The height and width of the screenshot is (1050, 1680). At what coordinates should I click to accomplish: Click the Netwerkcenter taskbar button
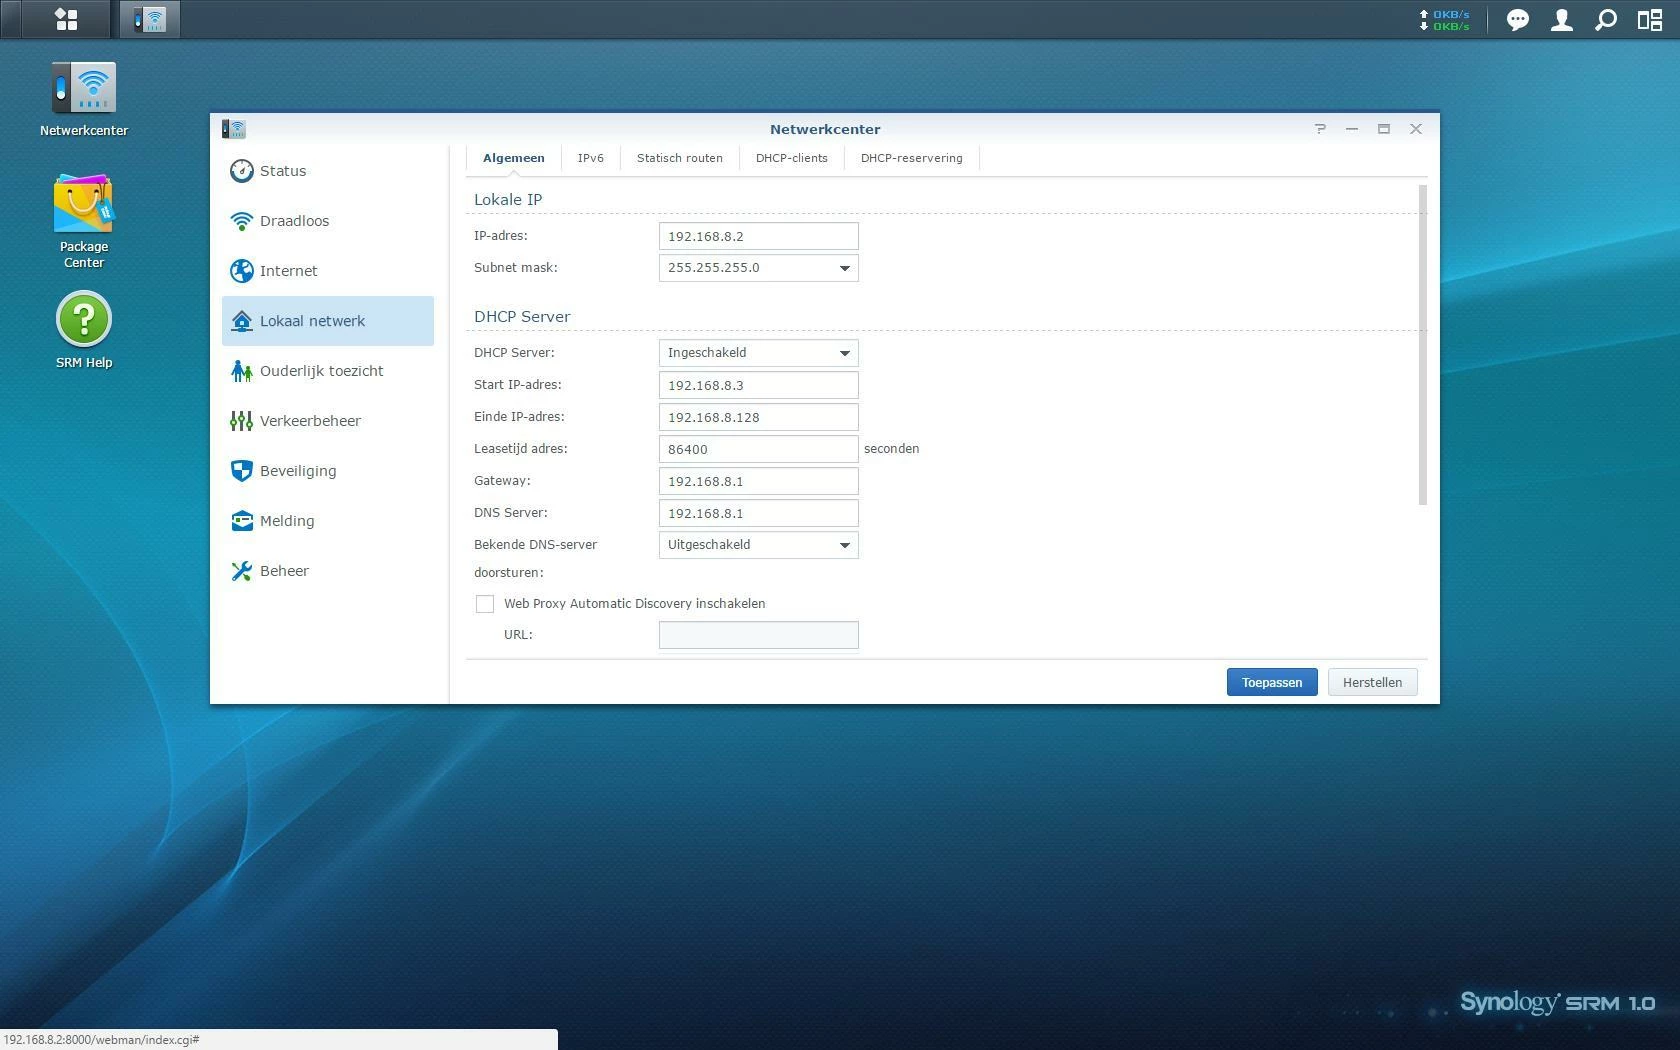150,19
